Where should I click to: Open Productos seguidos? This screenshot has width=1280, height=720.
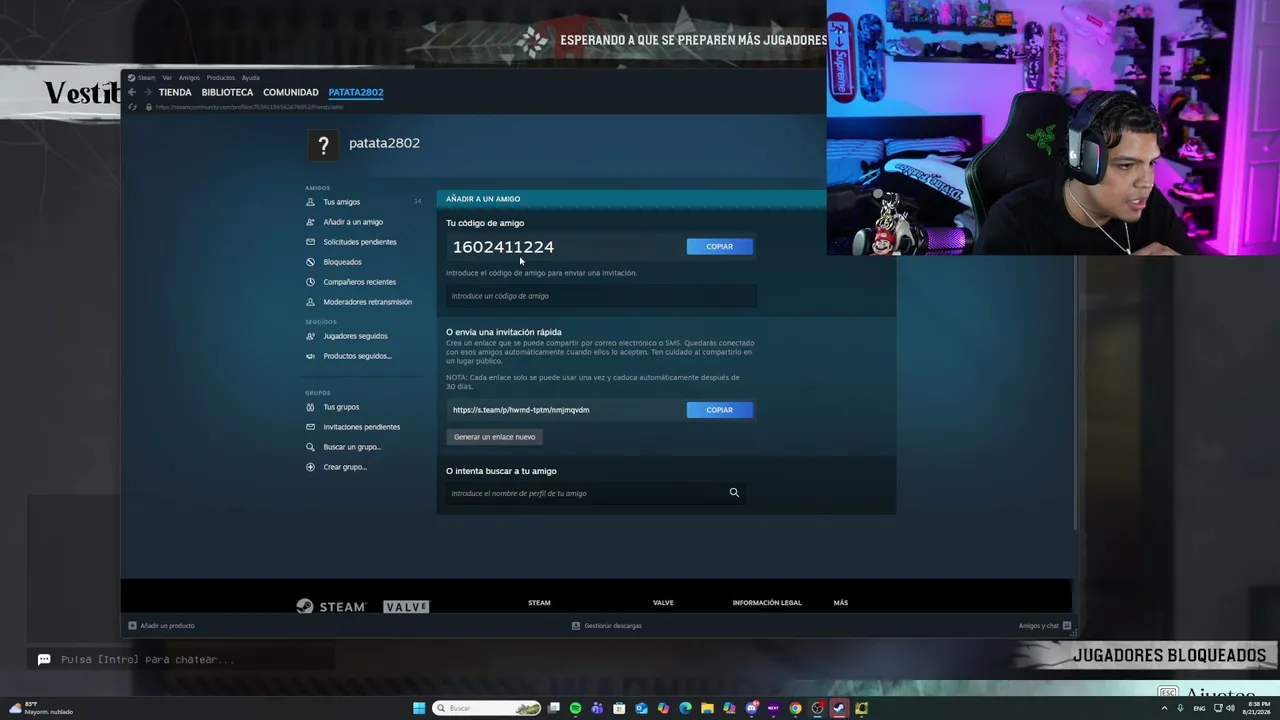point(357,356)
